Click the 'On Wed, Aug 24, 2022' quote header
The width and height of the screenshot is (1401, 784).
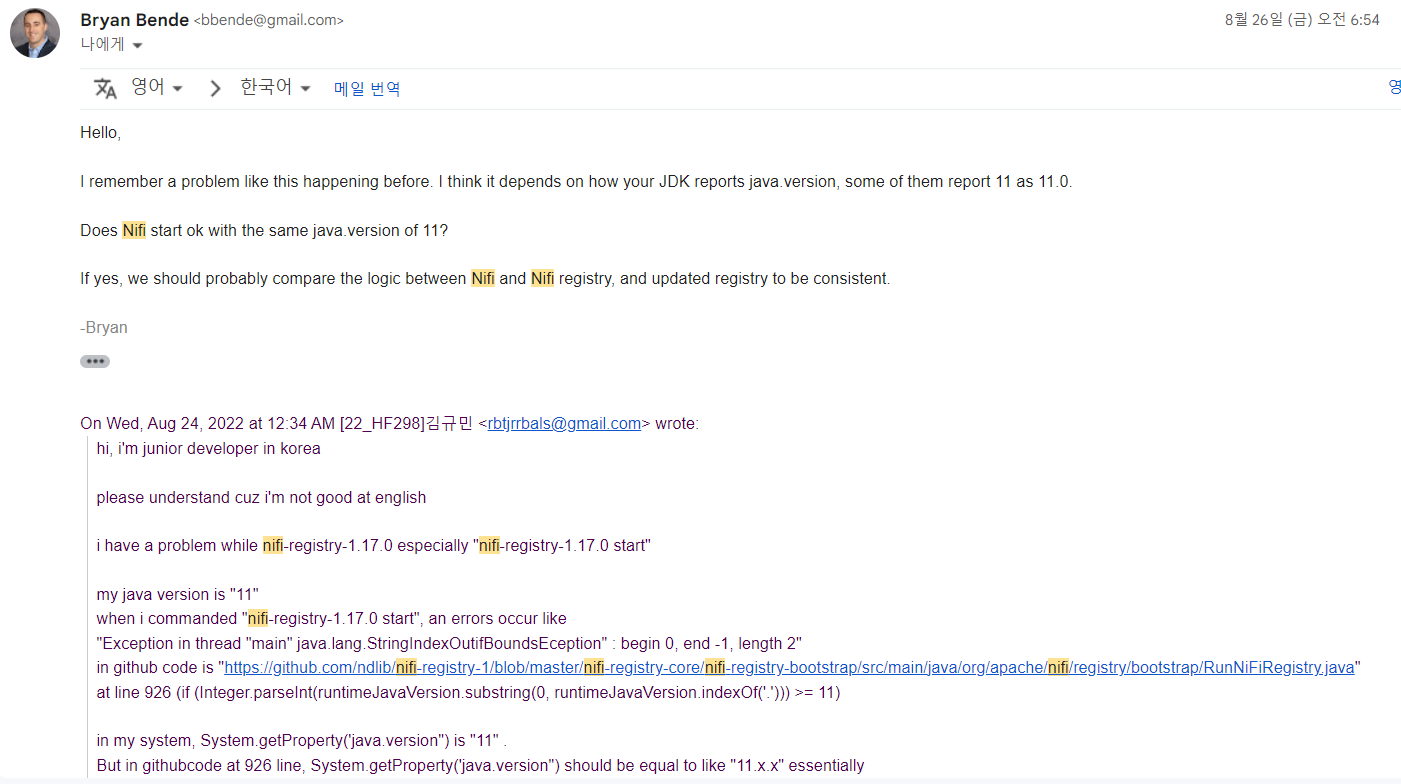390,424
